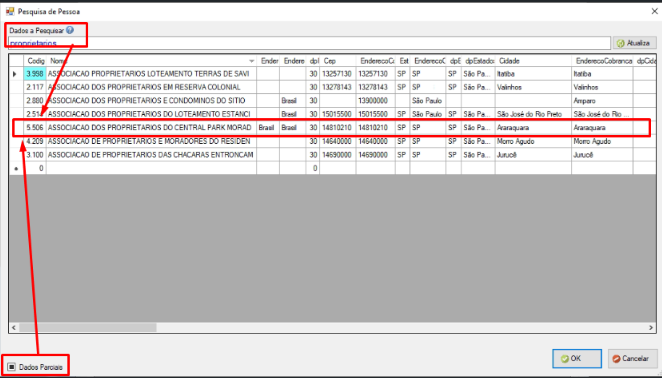Click the help icon beside Dados a Pesquisar
This screenshot has width=662, height=378.
[70, 30]
